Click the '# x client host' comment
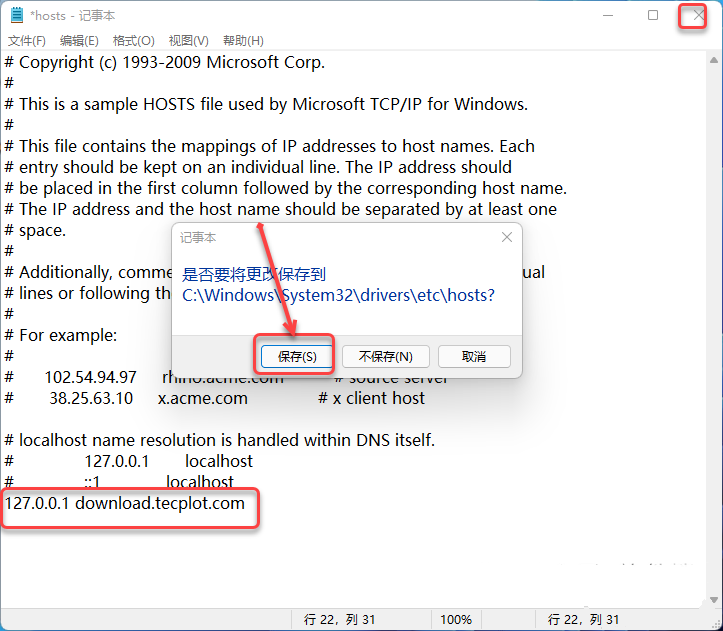The width and height of the screenshot is (723, 631). (x=372, y=398)
